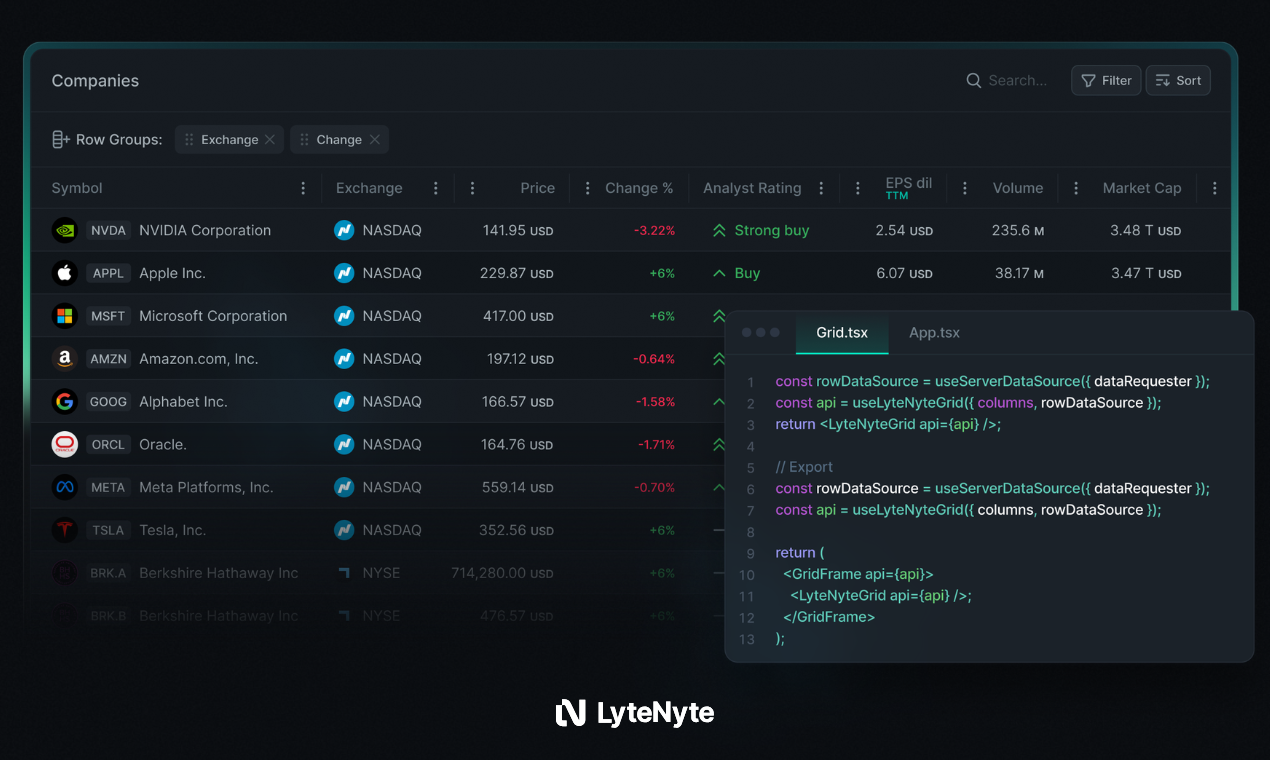Screen dimensions: 1270x760
Task: Click the NASDAQ icon in NVDA row
Action: [344, 230]
